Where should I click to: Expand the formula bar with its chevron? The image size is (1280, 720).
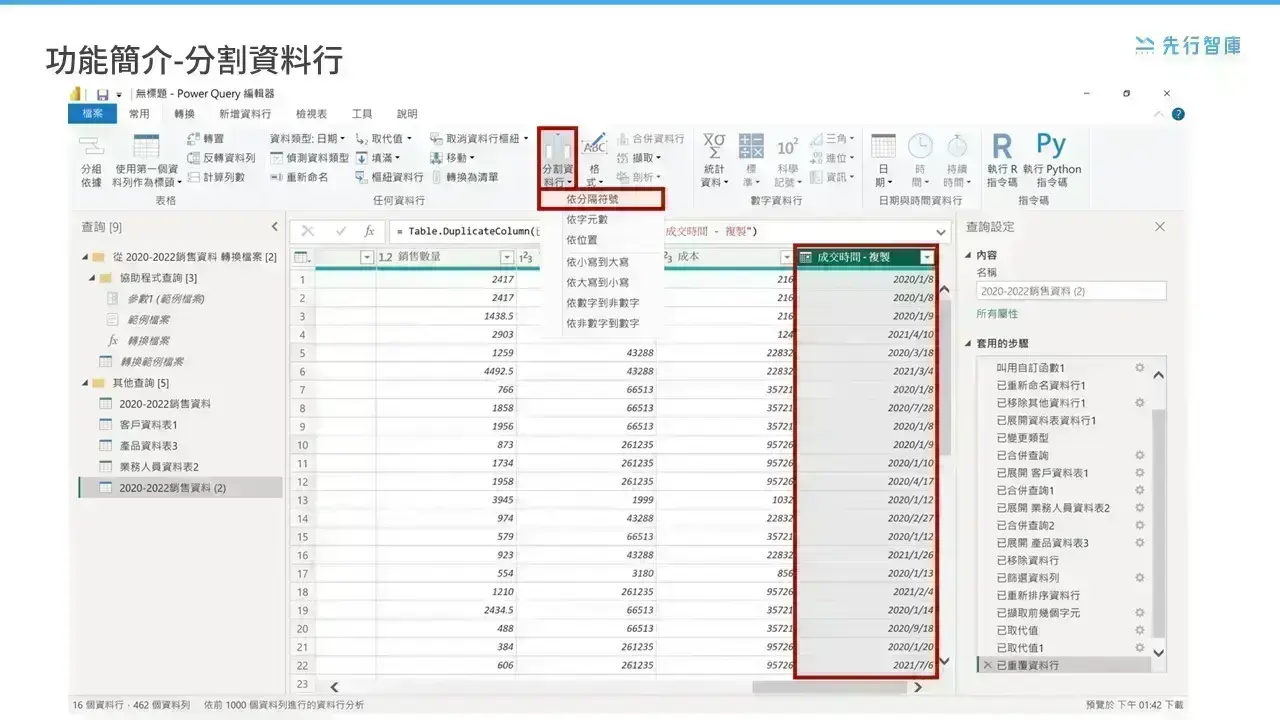[x=940, y=232]
